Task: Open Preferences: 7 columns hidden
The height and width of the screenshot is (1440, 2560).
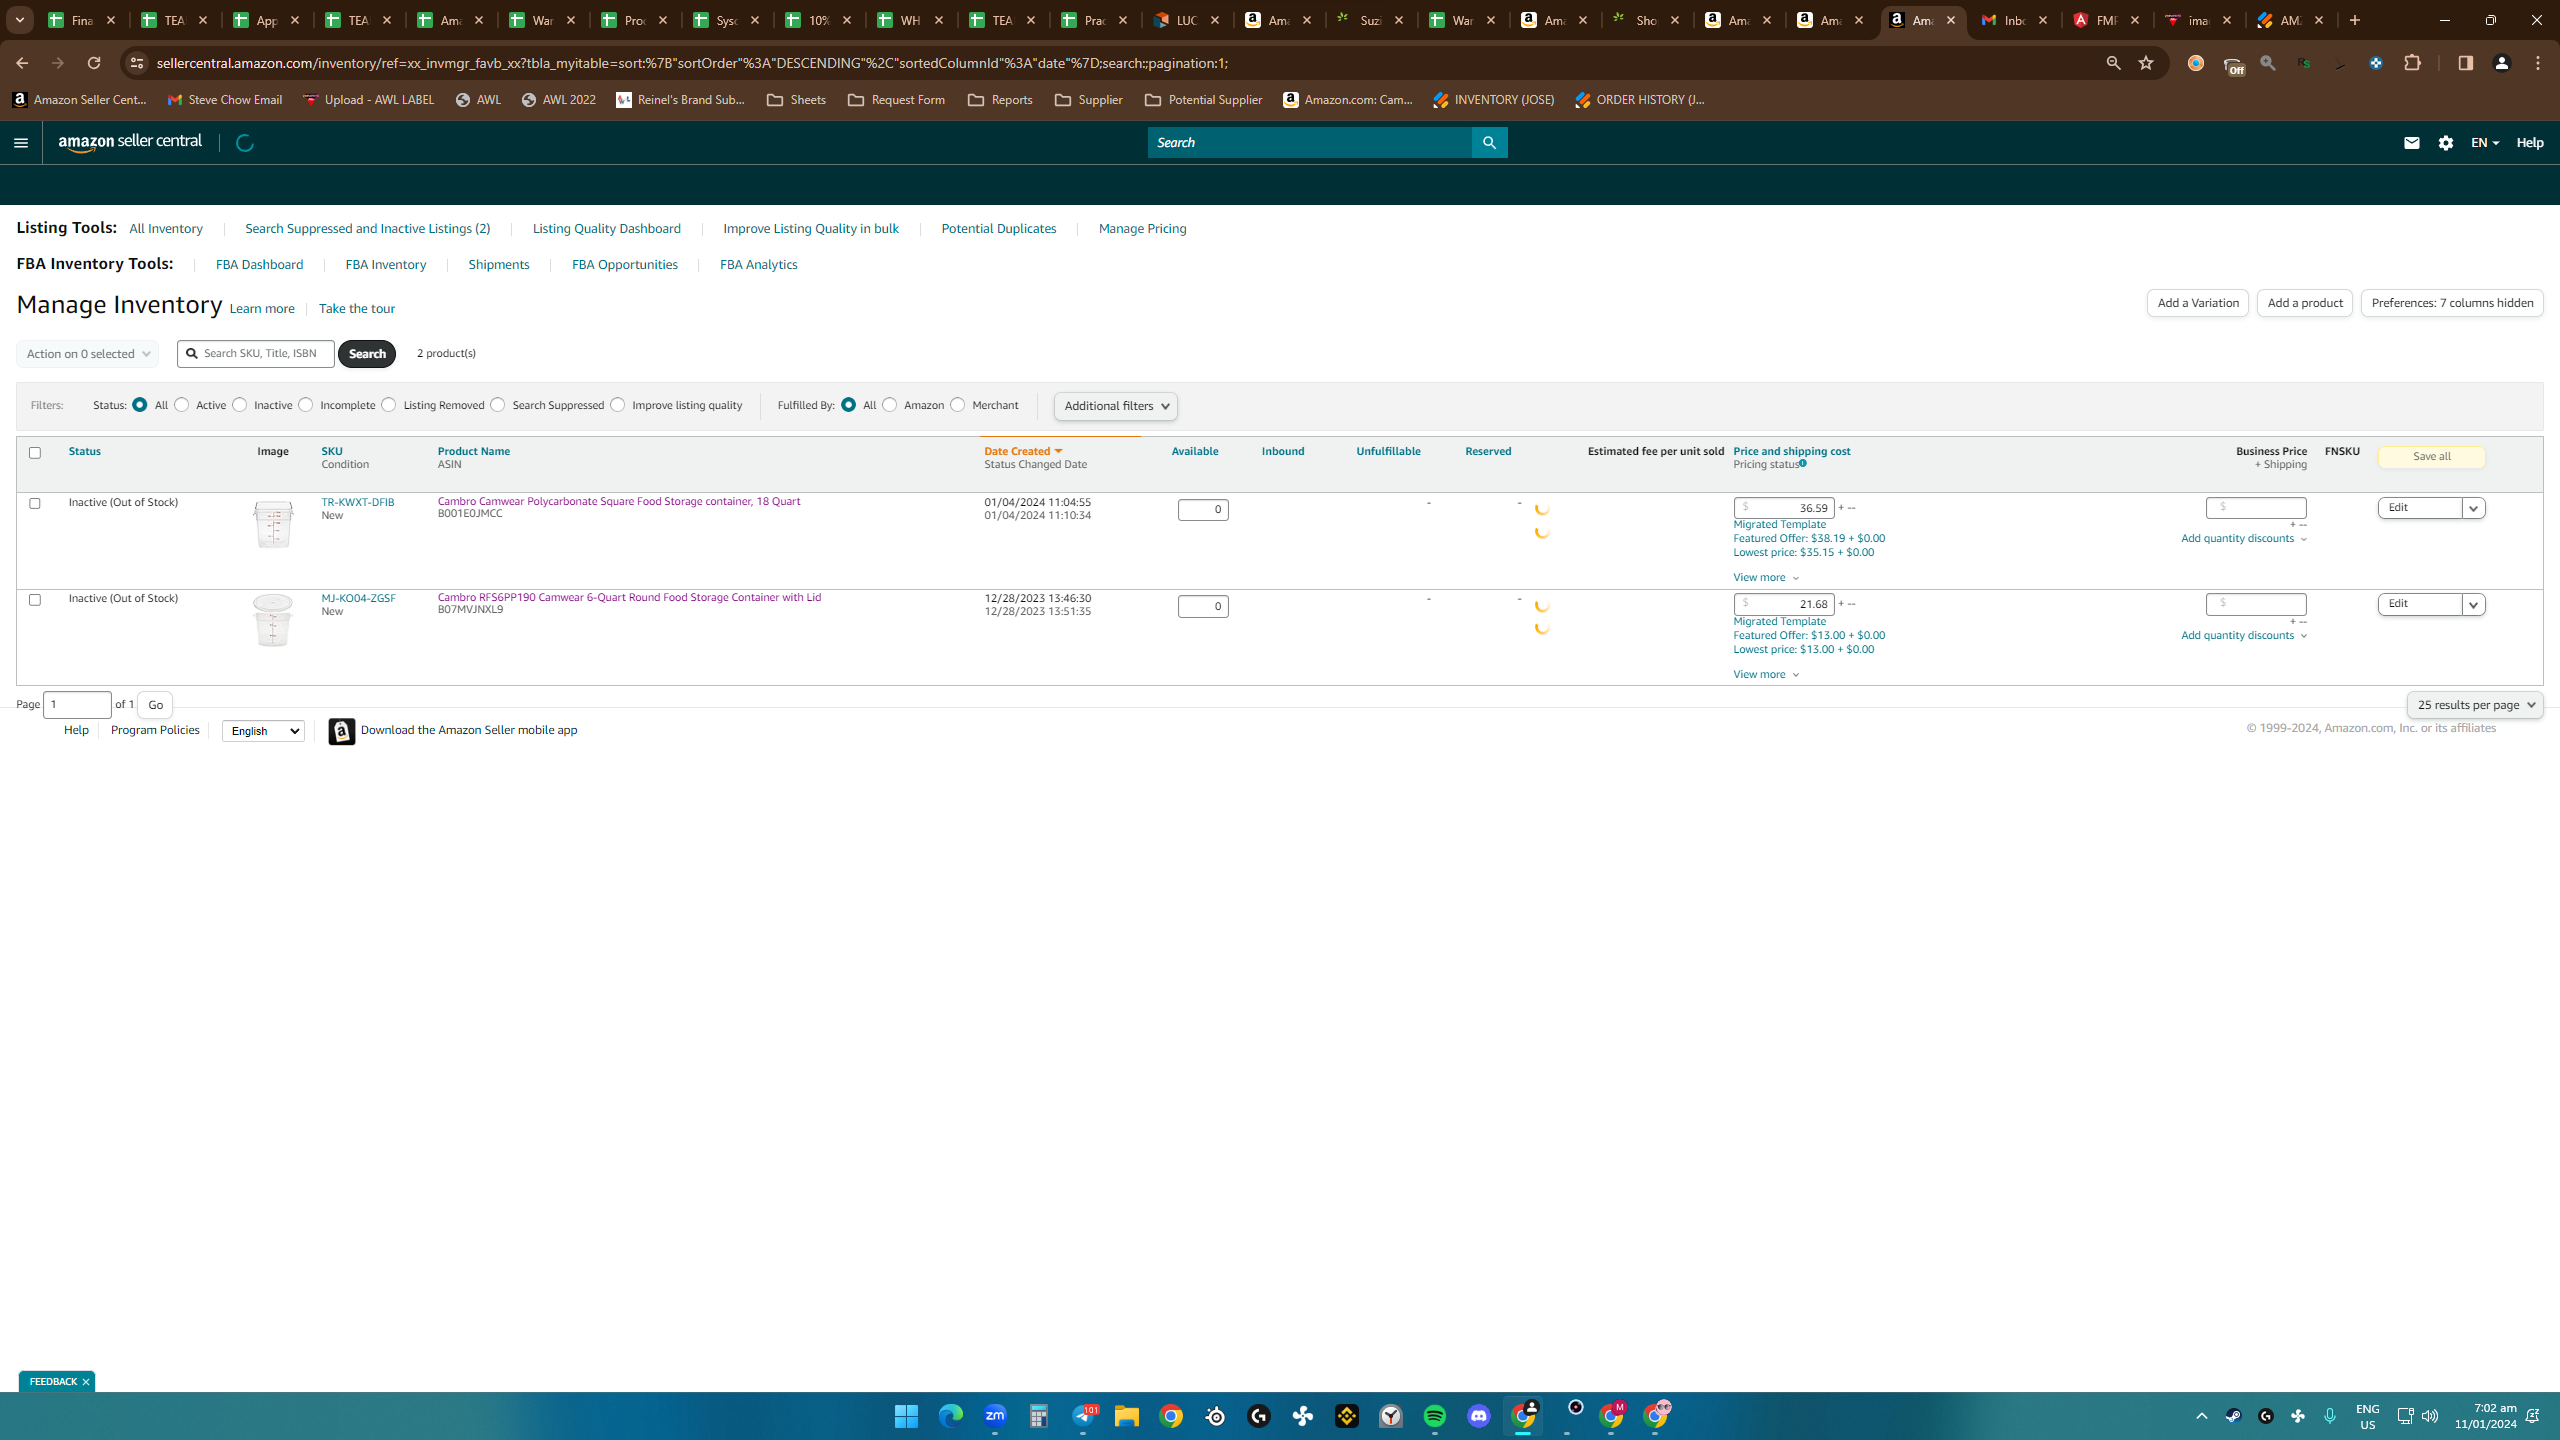Action: tap(2452, 303)
